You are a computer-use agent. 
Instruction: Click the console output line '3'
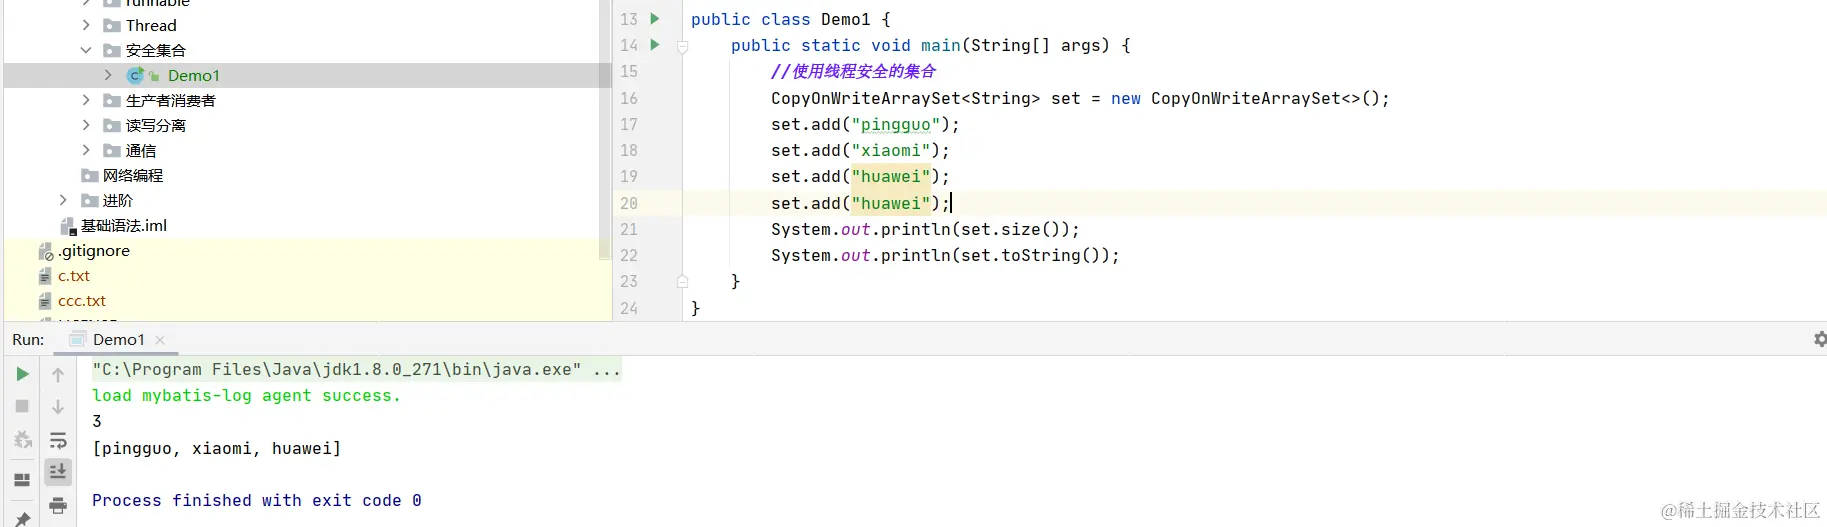pyautogui.click(x=97, y=422)
